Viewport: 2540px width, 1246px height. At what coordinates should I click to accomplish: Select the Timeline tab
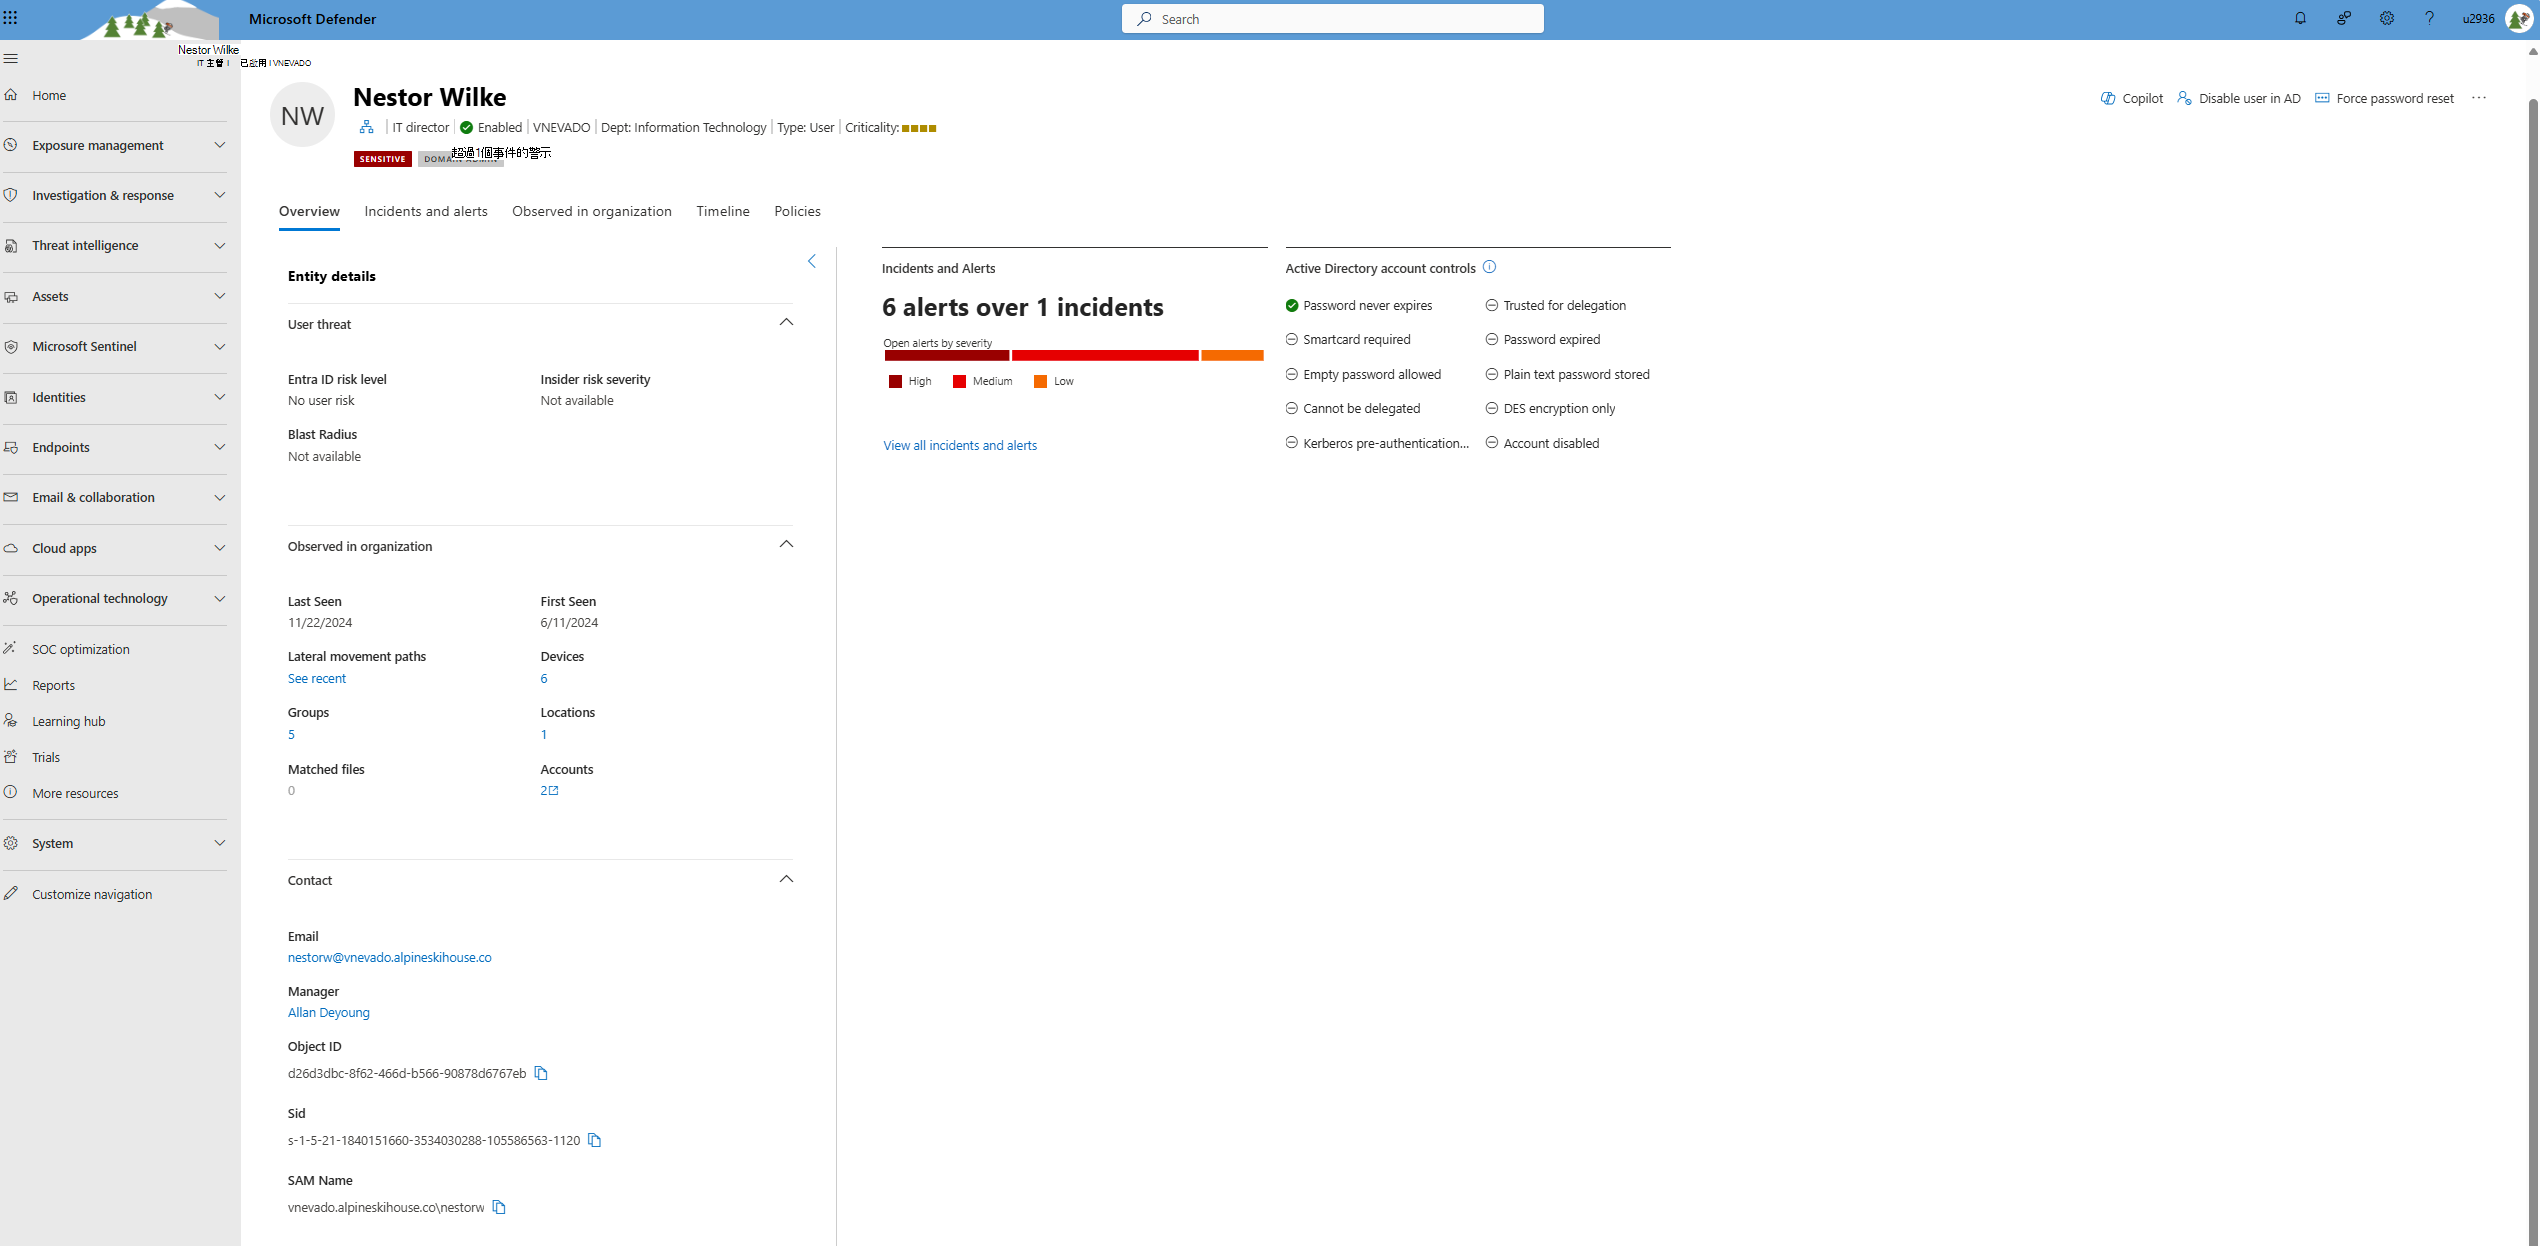tap(721, 211)
